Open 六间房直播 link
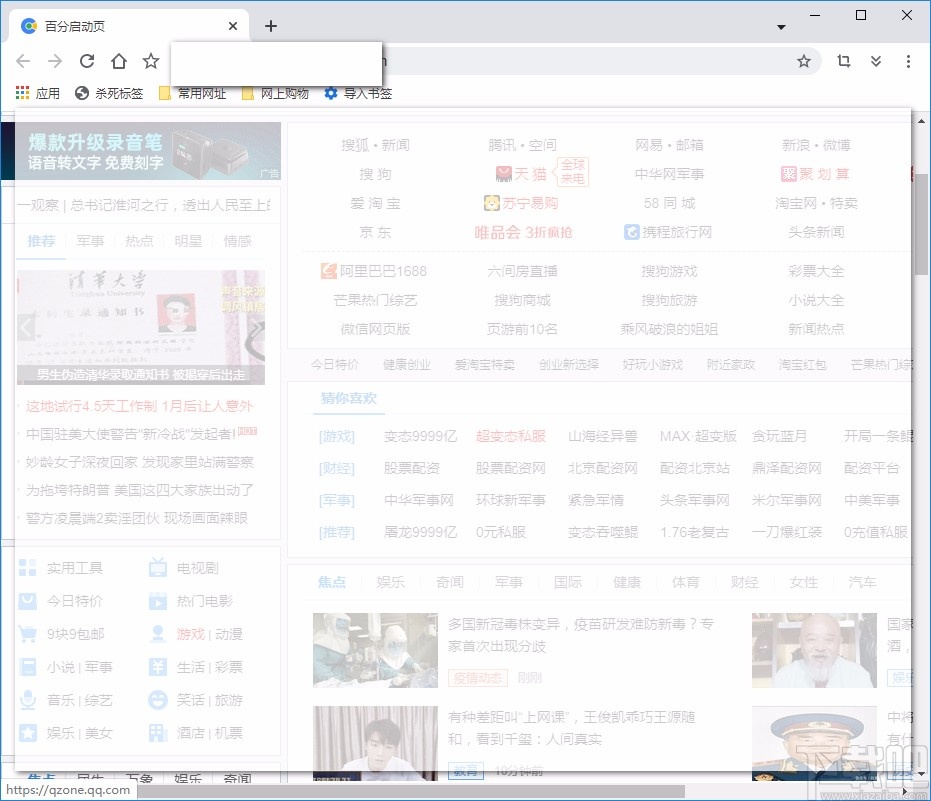The height and width of the screenshot is (801, 931). pyautogui.click(x=522, y=271)
